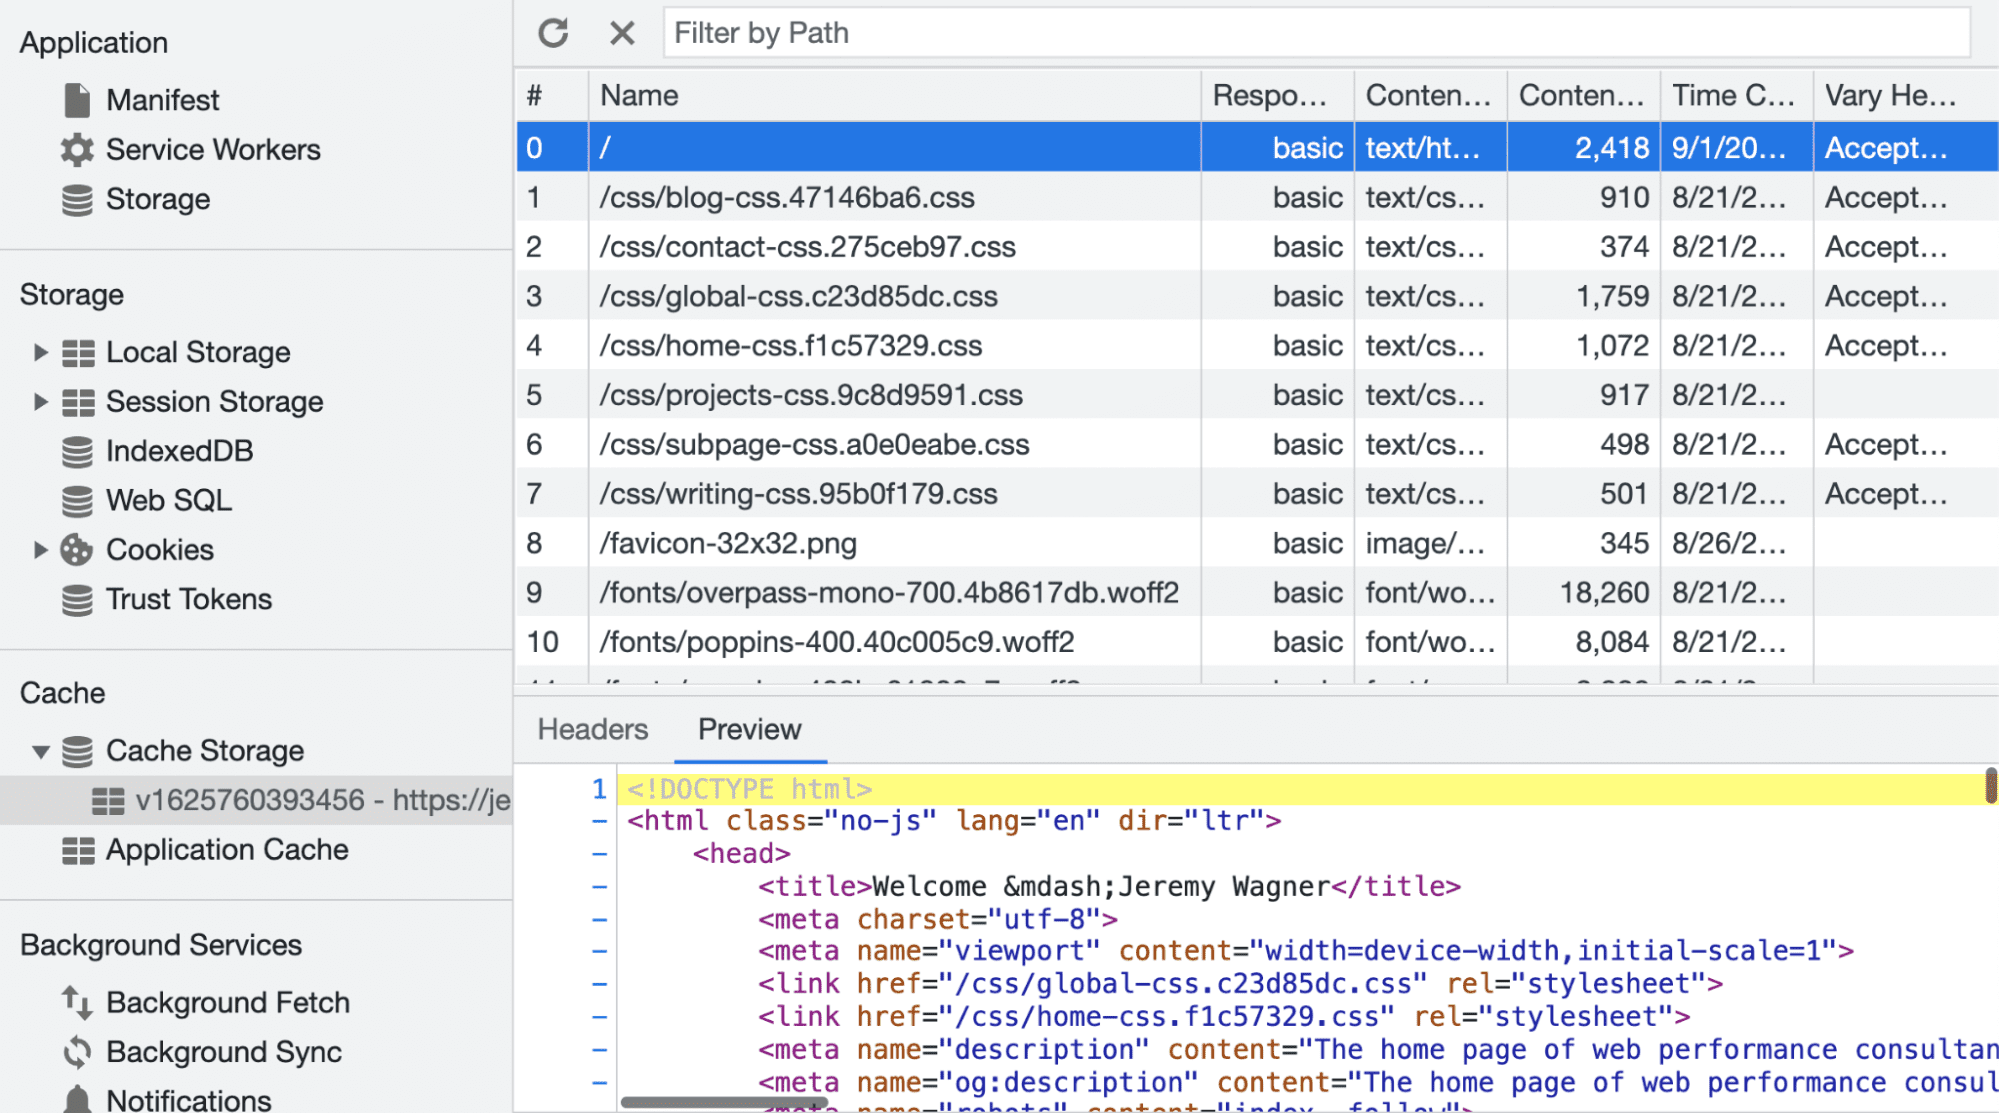Viewport: 1999px width, 1113px height.
Task: Switch to the Headers tab
Action: [593, 729]
